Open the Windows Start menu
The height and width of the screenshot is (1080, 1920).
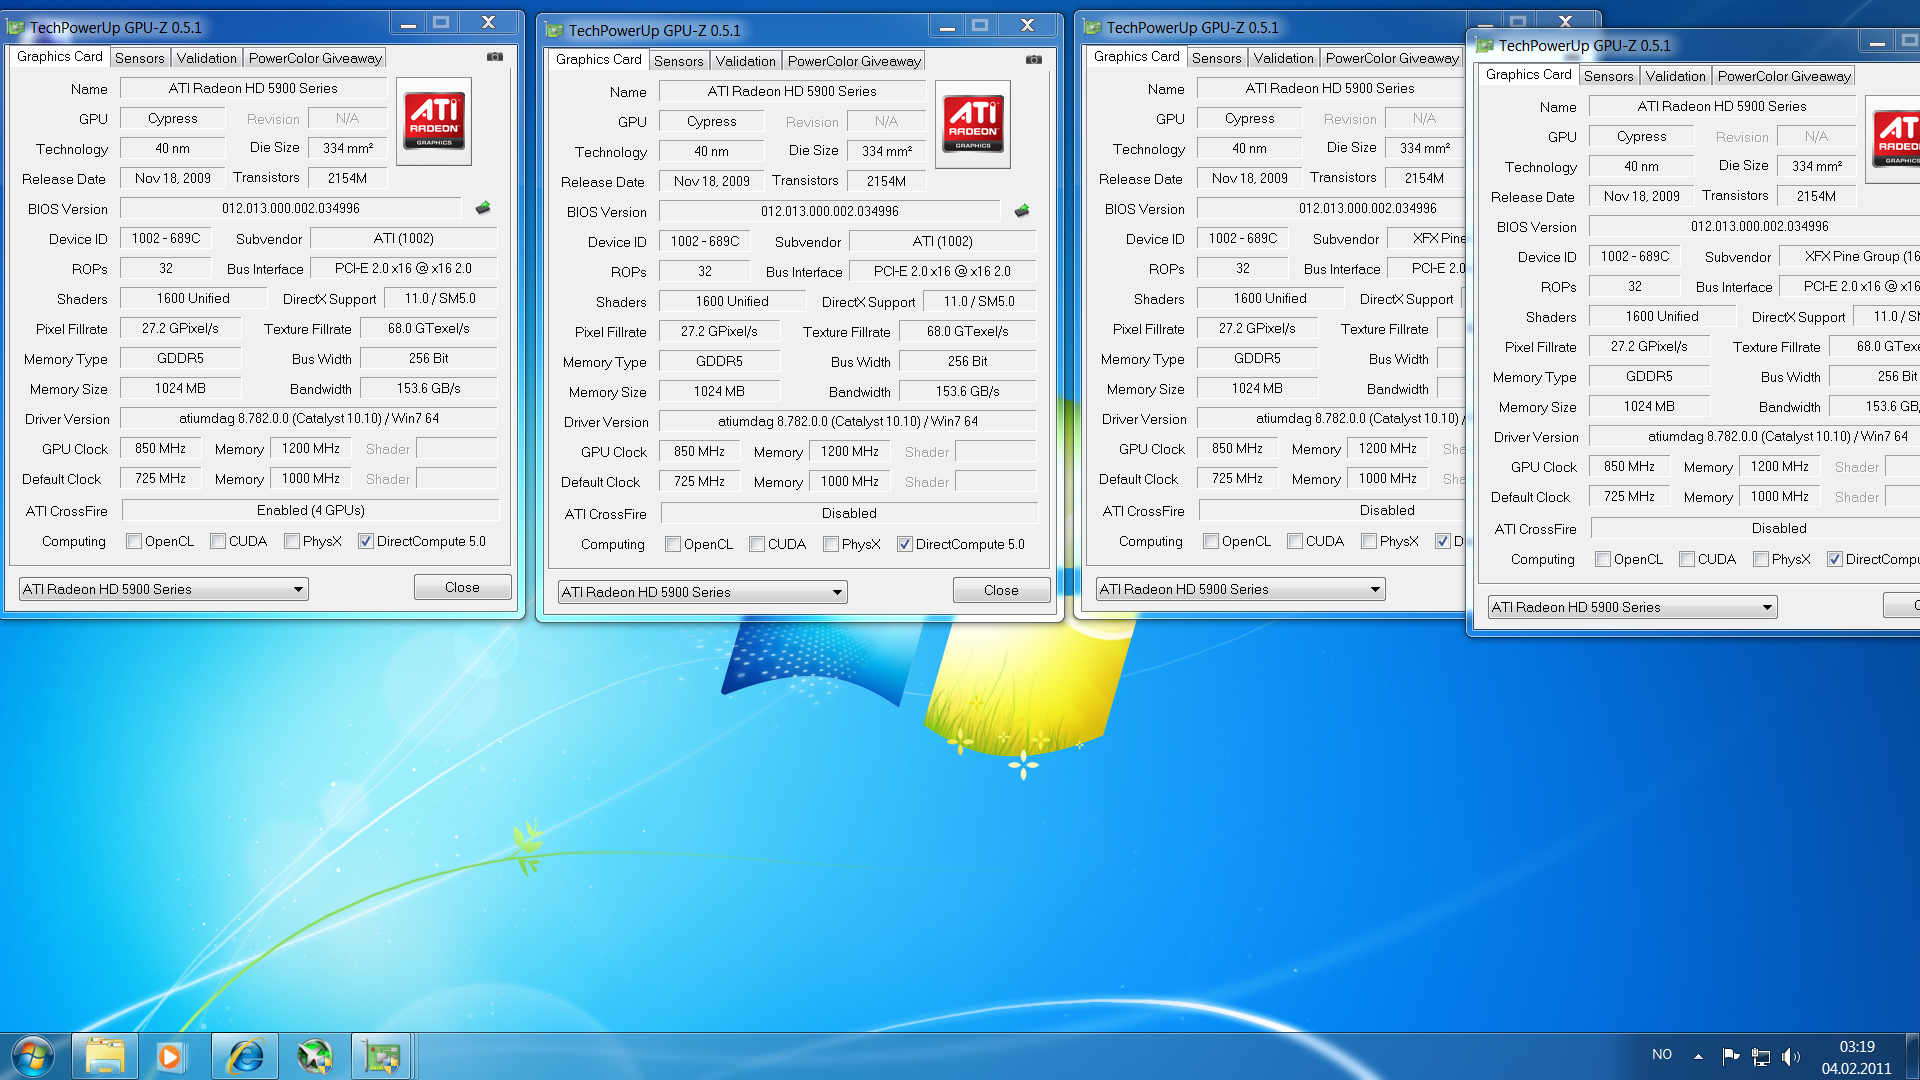coord(33,1056)
